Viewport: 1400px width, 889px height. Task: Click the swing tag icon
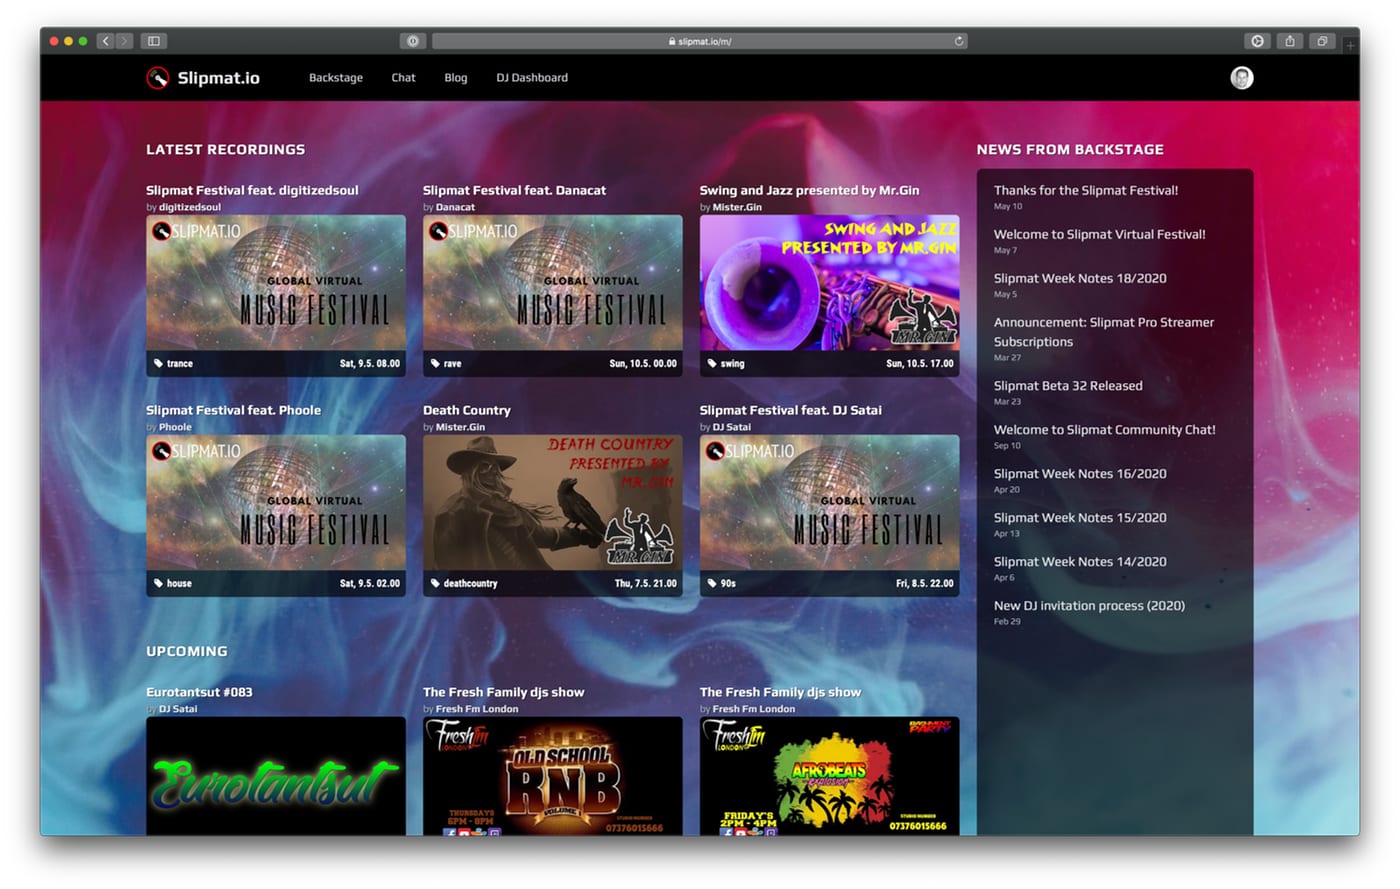(x=712, y=364)
